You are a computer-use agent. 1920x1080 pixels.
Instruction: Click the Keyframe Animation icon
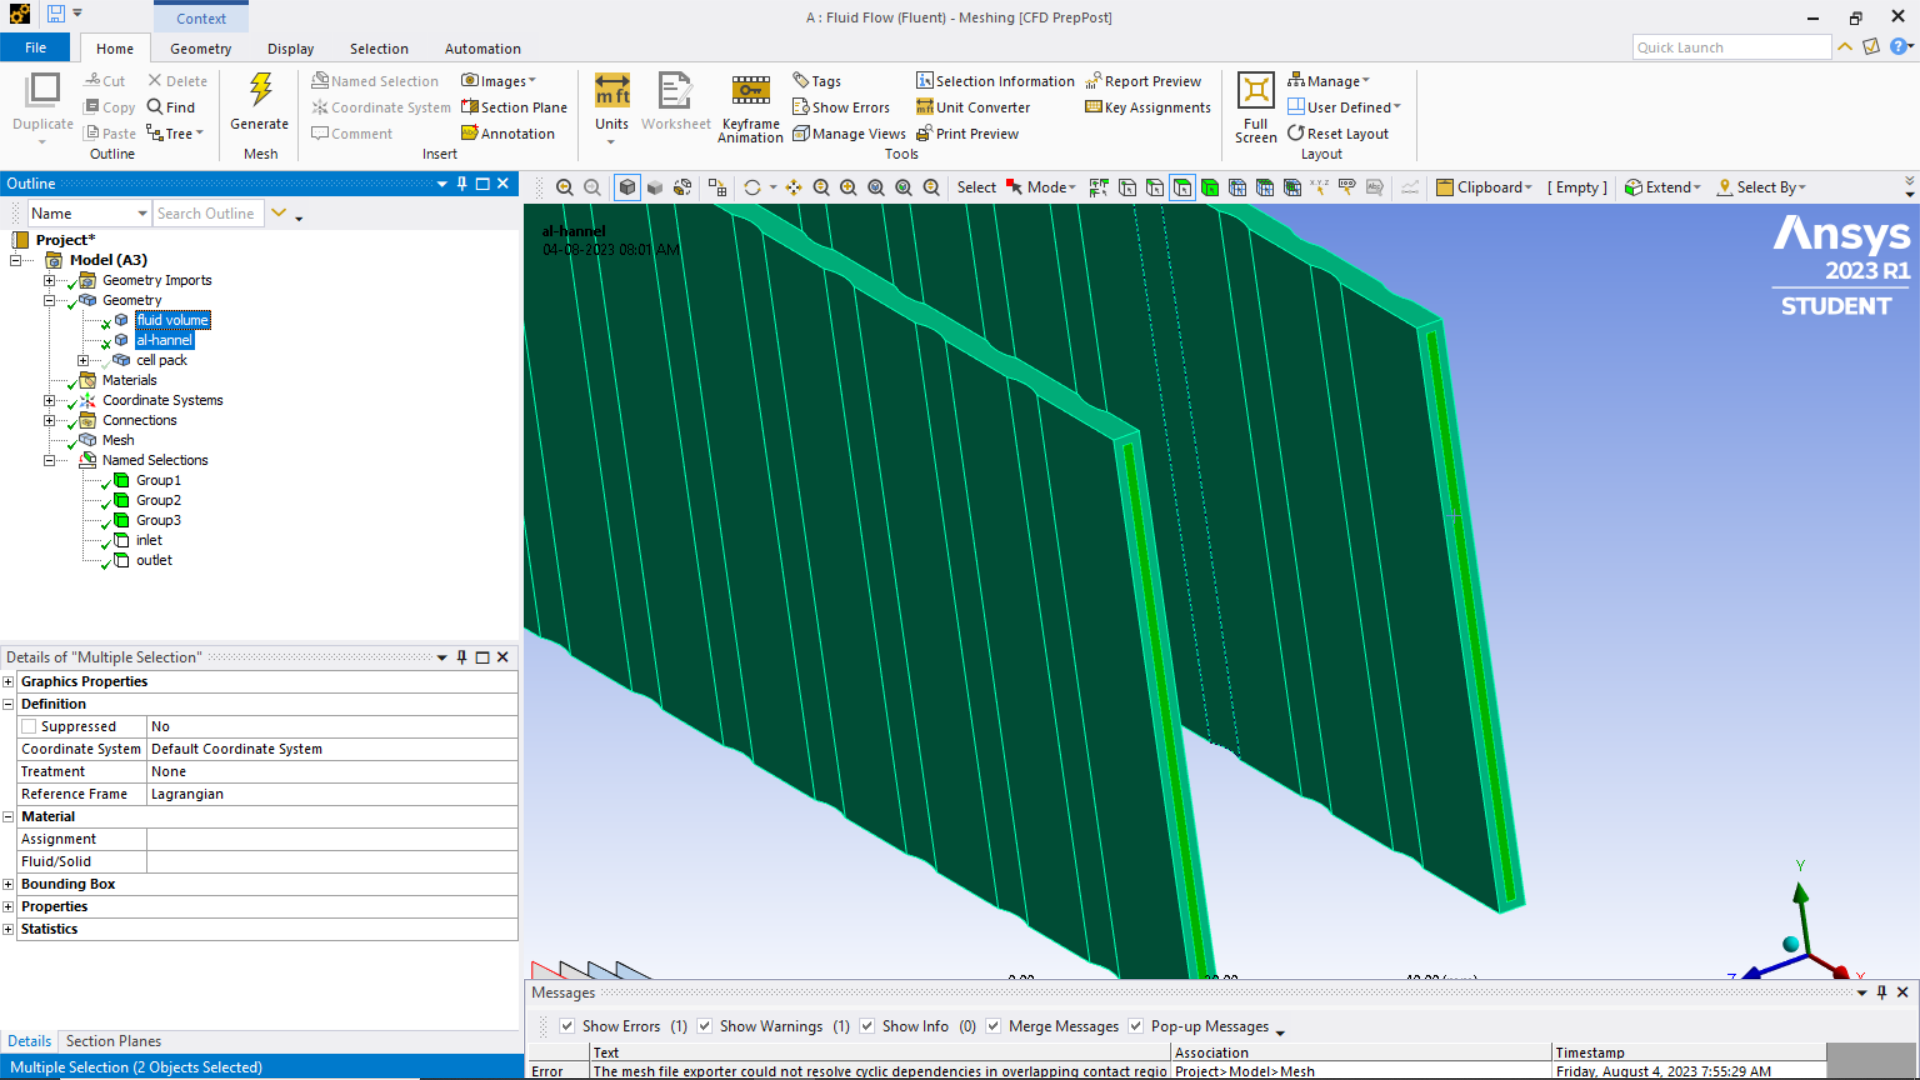pyautogui.click(x=750, y=91)
